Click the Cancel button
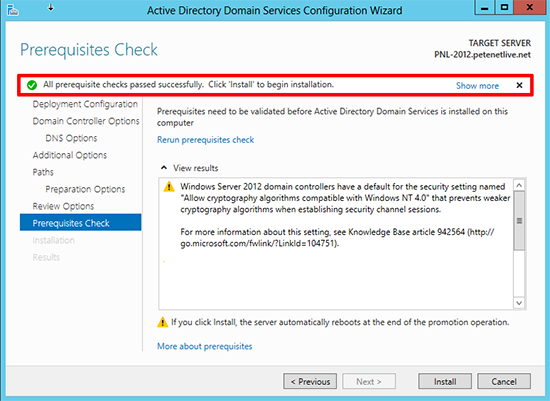This screenshot has width=550, height=401. pos(504,381)
